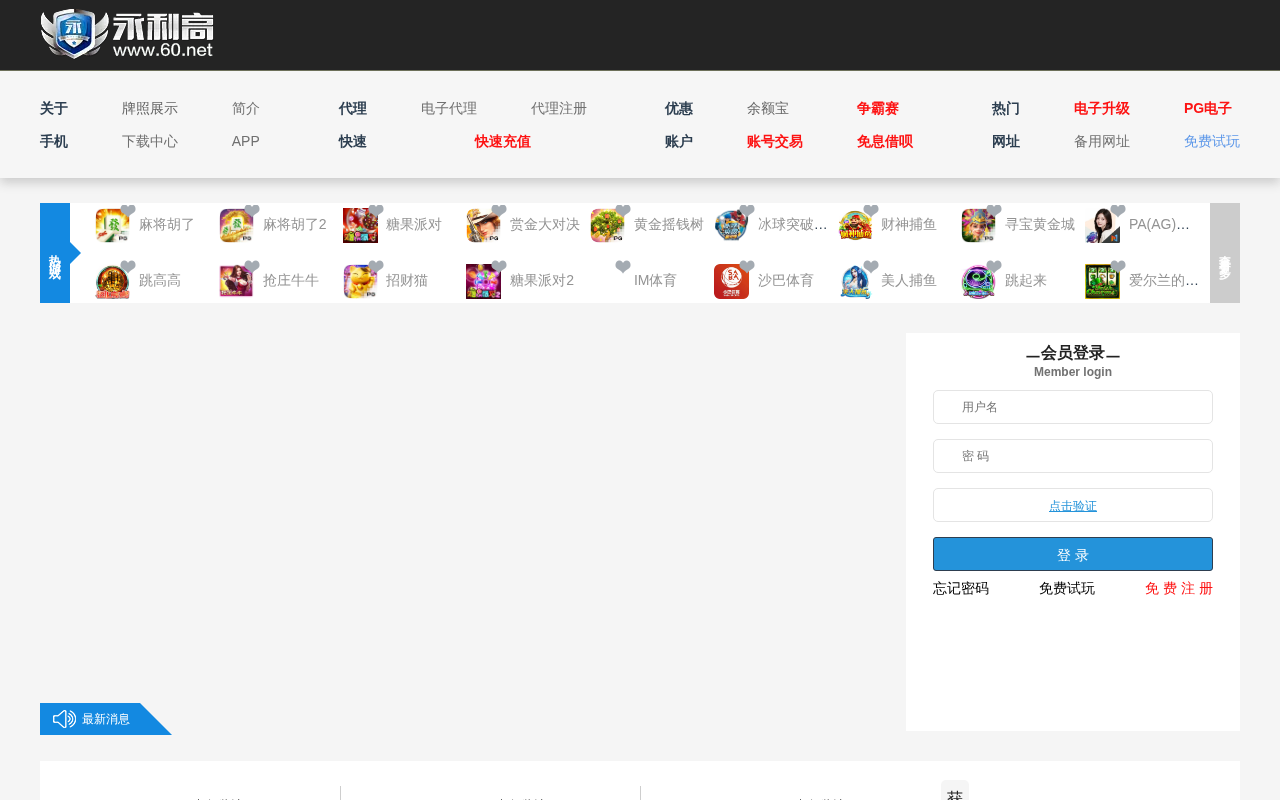Open the 争霸赛 menu item
1280x800 pixels.
878,109
